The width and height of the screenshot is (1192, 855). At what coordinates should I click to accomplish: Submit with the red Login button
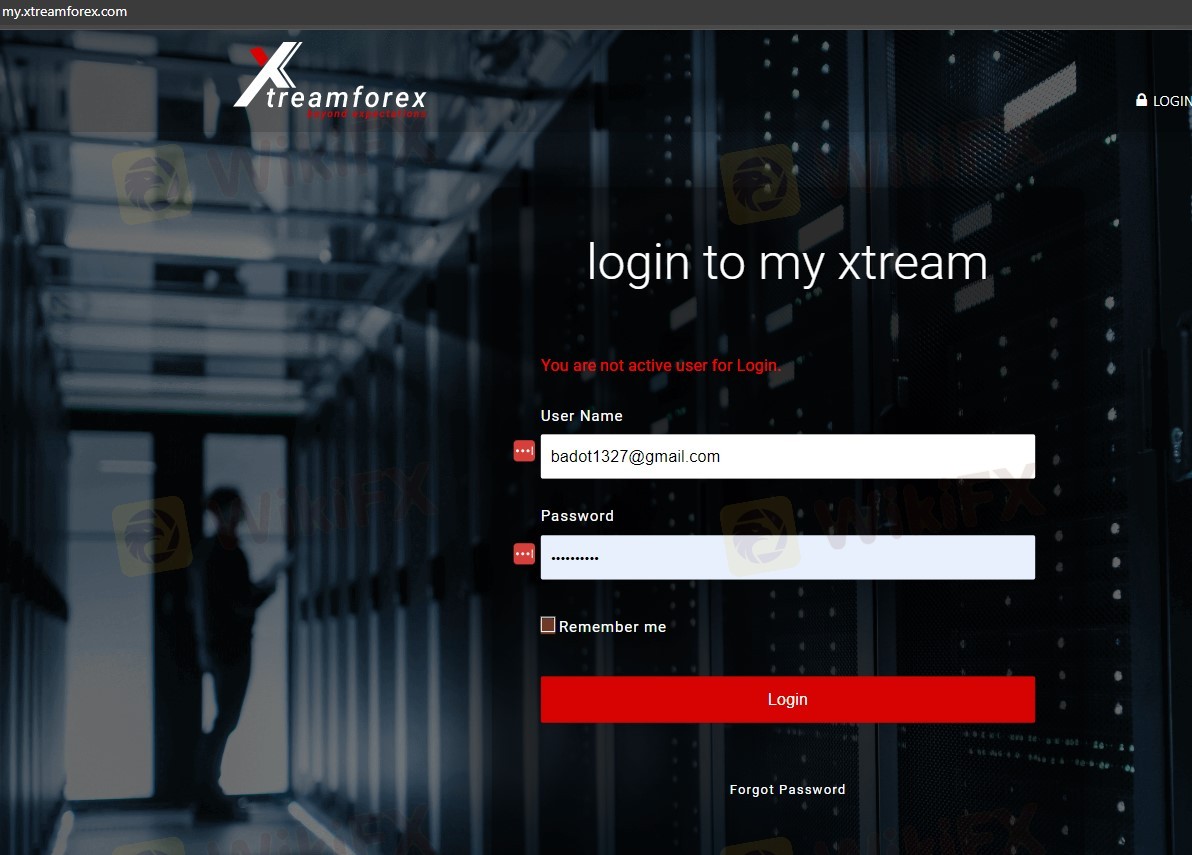point(788,699)
